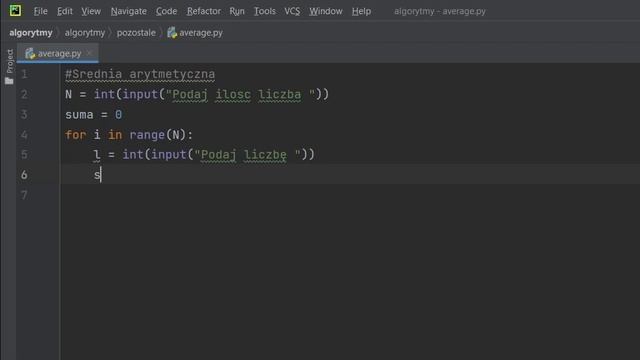This screenshot has width=640, height=360.
Task: Open the Refactor menu
Action: (x=204, y=11)
